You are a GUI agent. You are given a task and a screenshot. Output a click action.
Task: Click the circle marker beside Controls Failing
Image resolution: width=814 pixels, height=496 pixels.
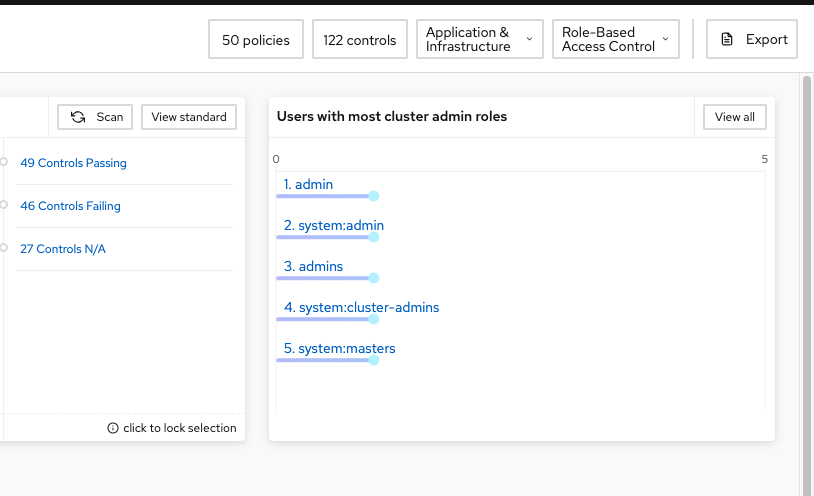pos(3,205)
